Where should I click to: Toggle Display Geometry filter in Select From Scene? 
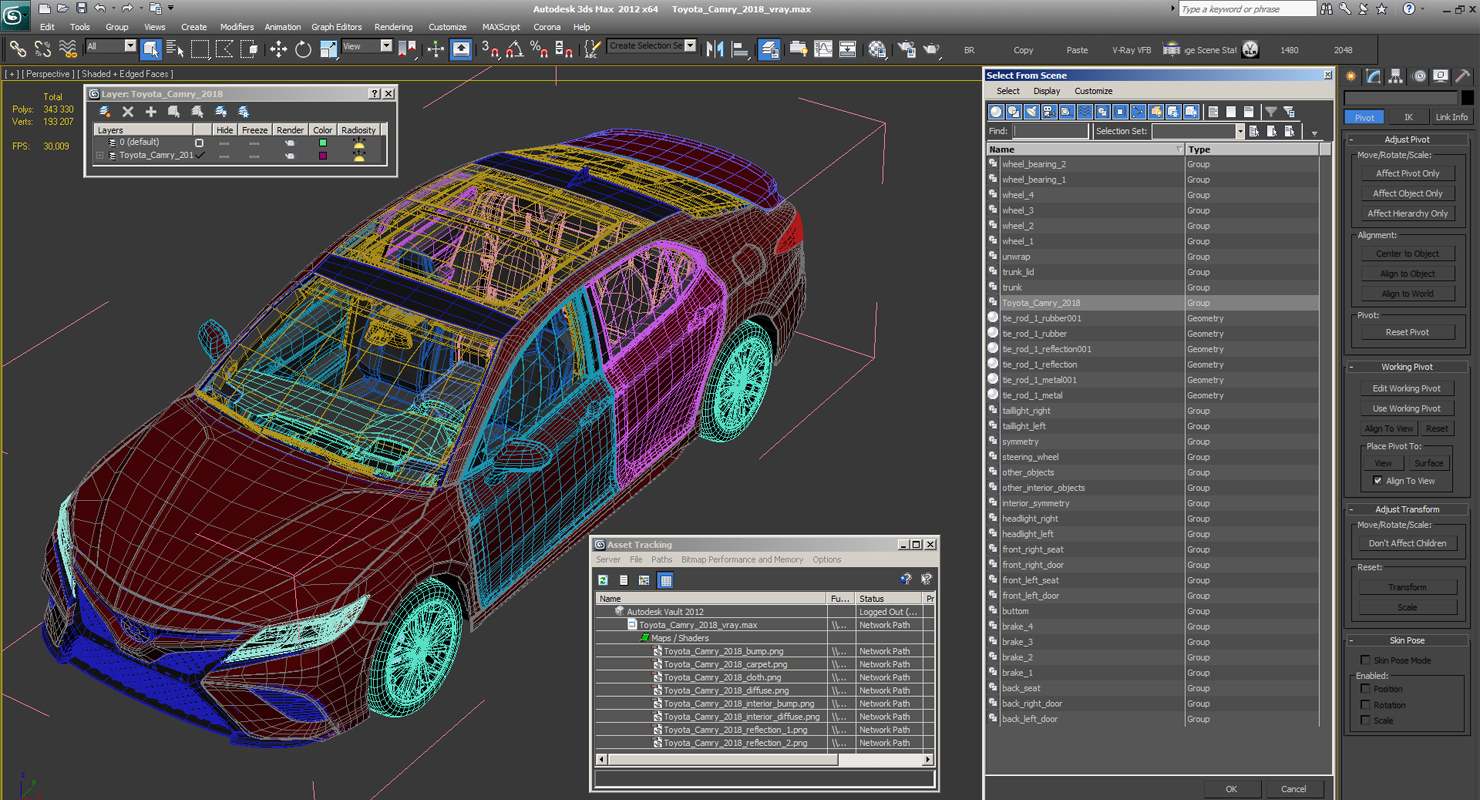pos(996,112)
